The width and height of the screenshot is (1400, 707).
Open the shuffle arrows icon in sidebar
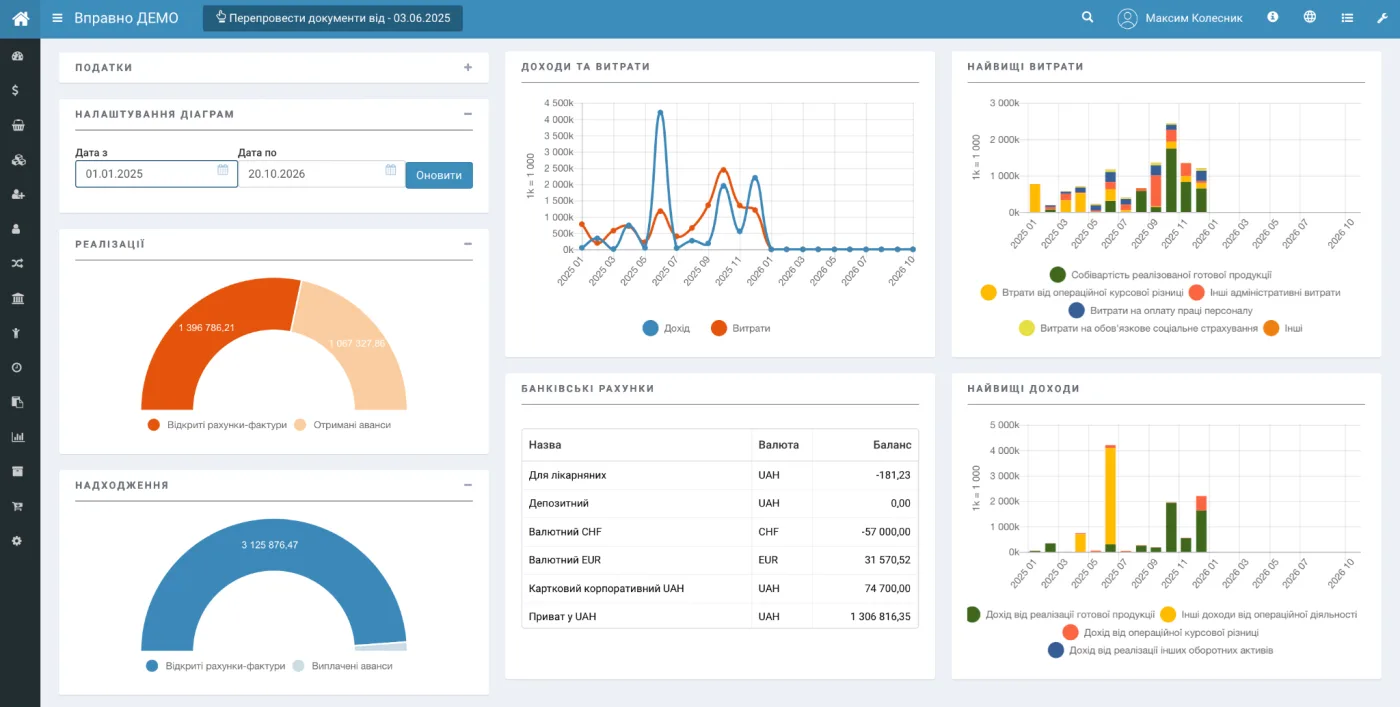(17, 264)
